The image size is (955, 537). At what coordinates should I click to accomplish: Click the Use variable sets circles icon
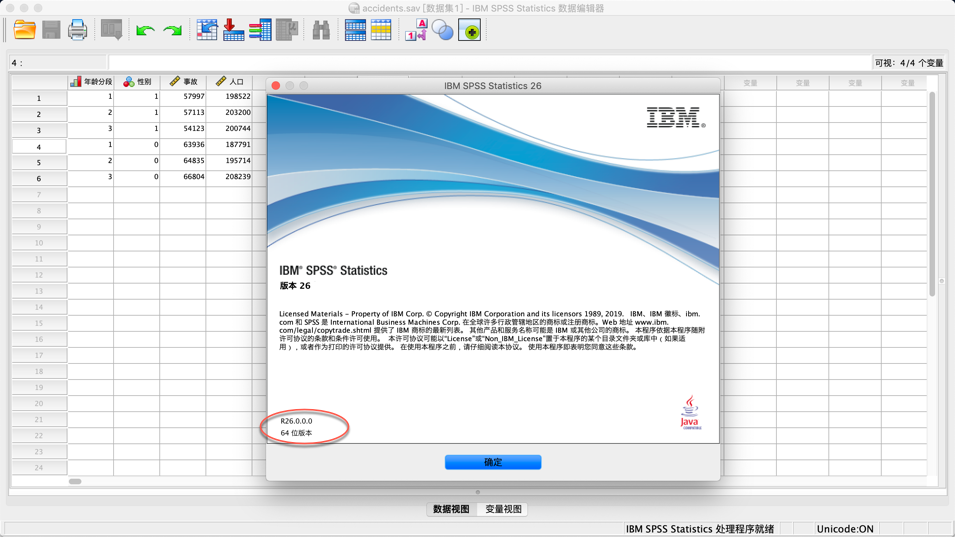coord(443,30)
